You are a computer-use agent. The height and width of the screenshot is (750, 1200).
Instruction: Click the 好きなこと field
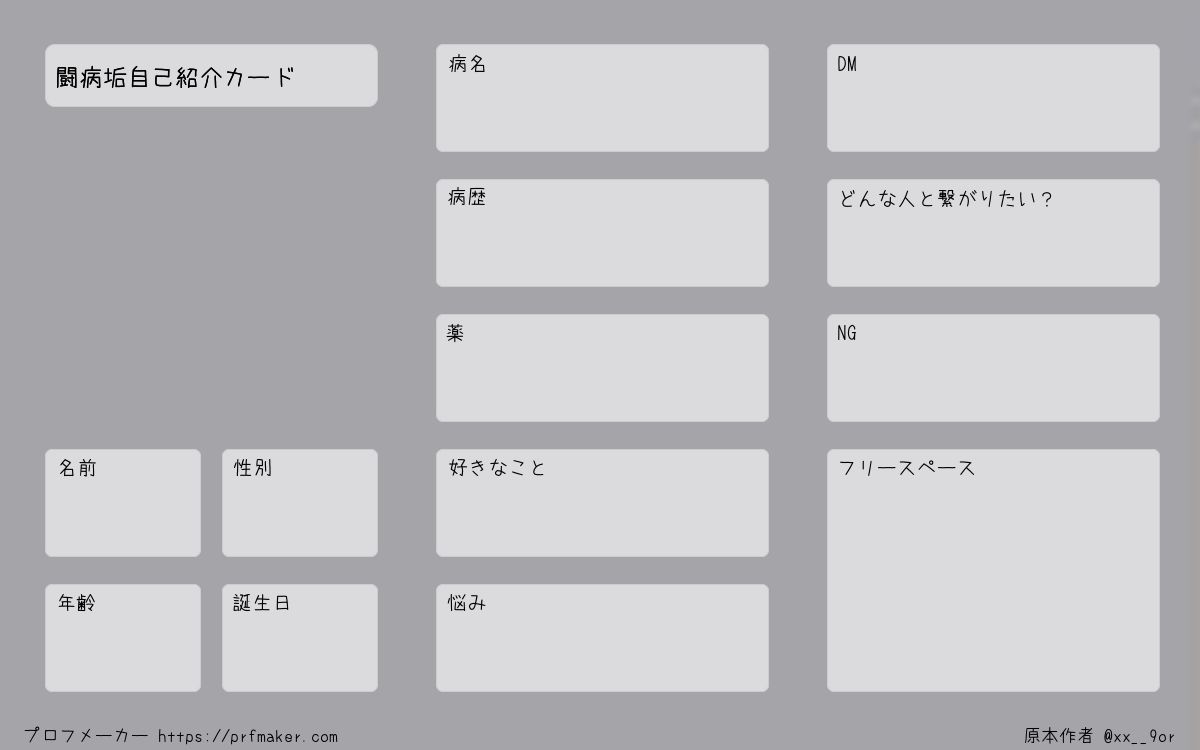[602, 503]
